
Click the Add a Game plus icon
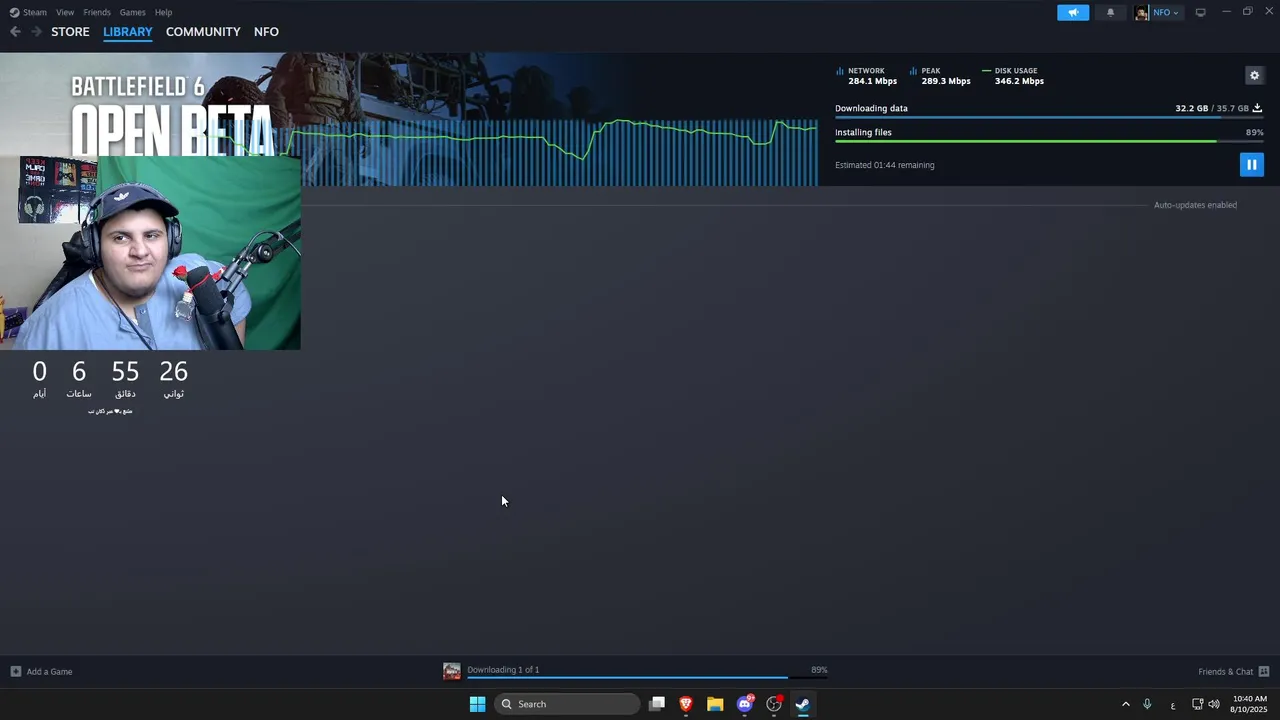[x=15, y=672]
